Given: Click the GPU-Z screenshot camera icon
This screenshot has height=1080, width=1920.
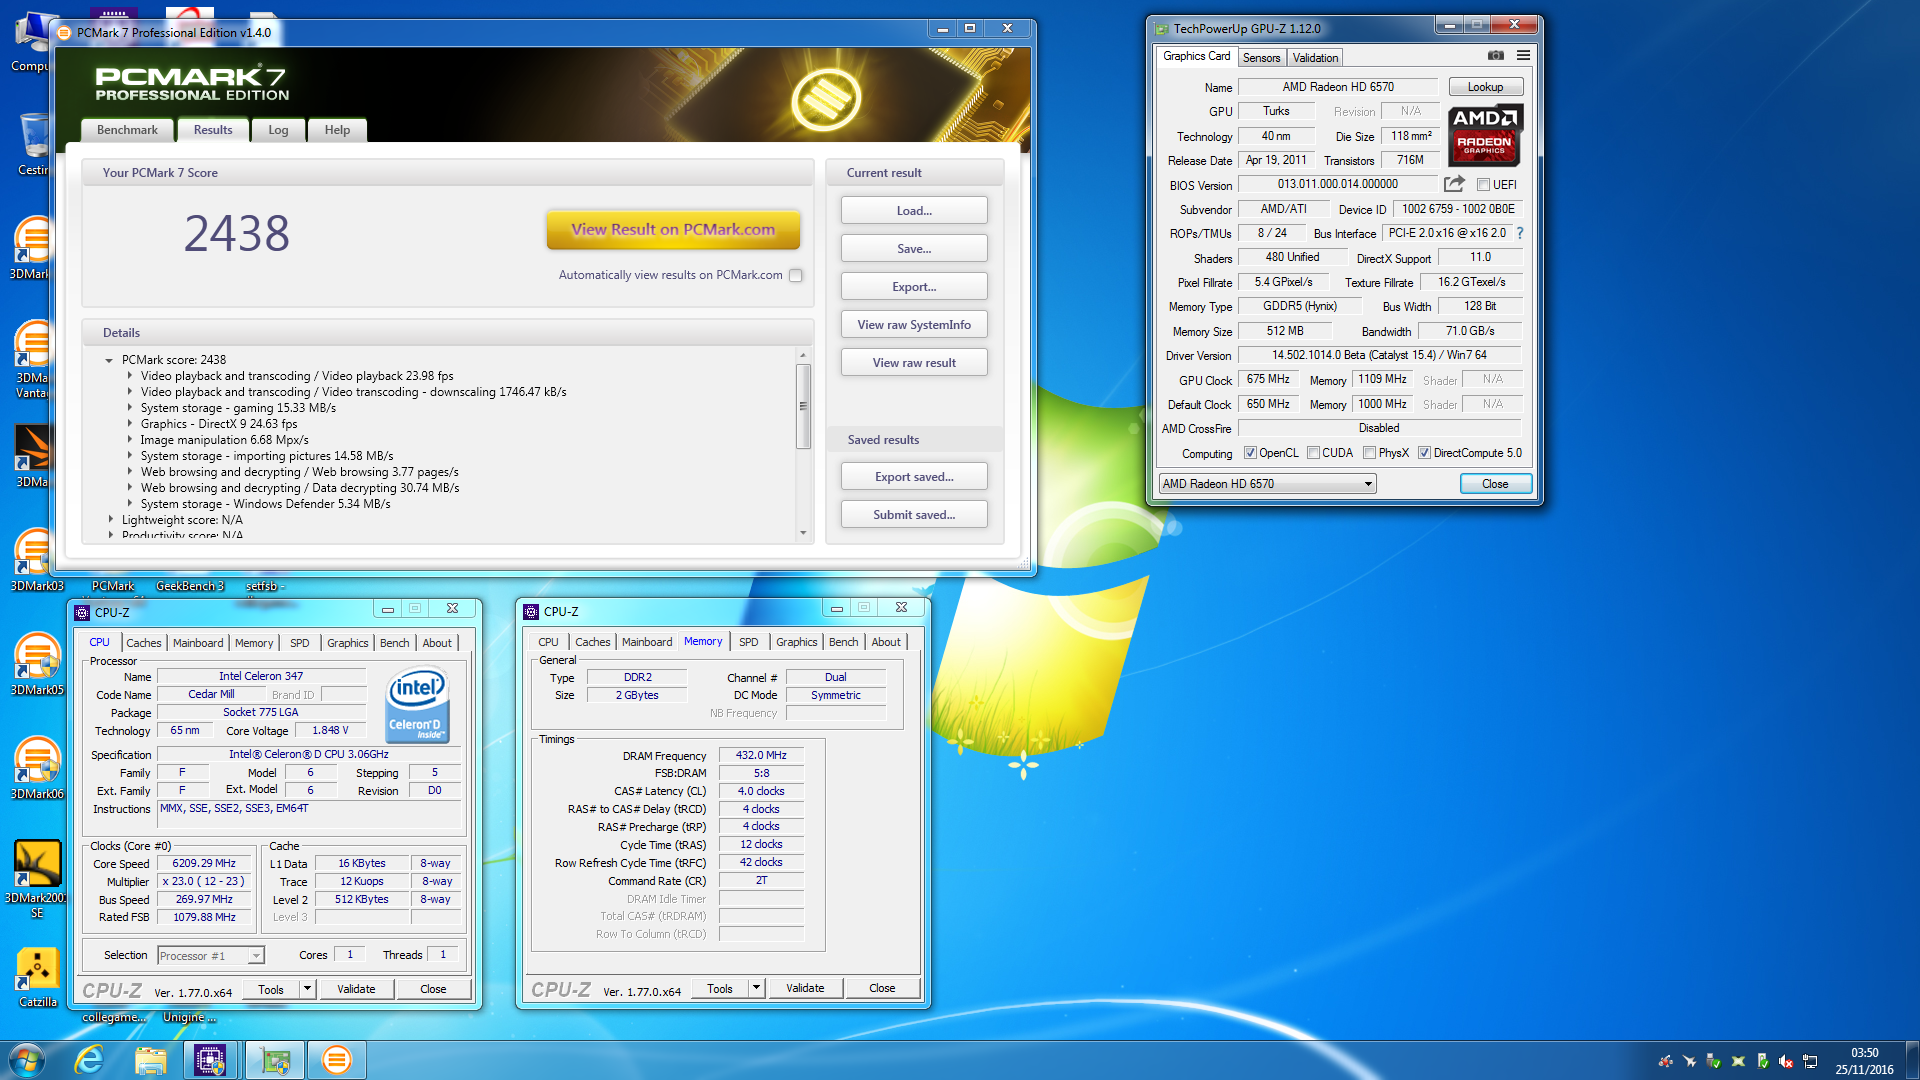Looking at the screenshot, I should coord(1495,56).
